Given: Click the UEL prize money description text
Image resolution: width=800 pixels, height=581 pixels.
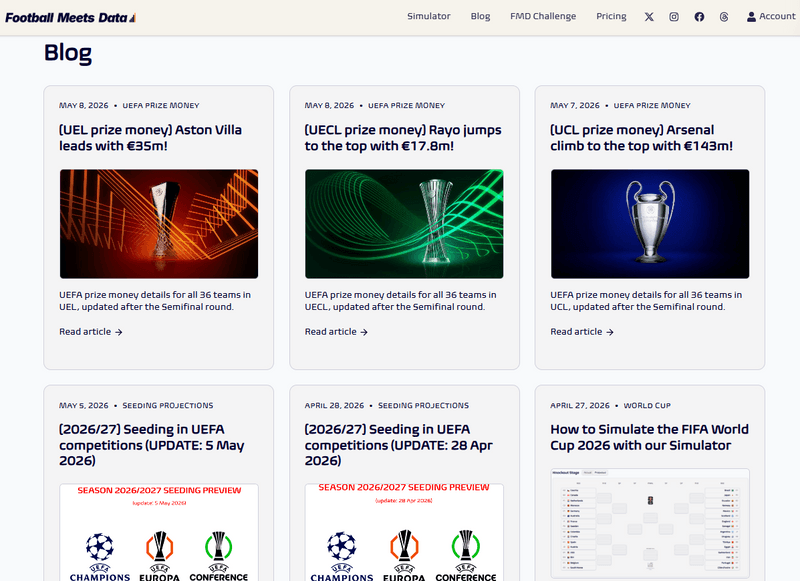Looking at the screenshot, I should click(155, 301).
